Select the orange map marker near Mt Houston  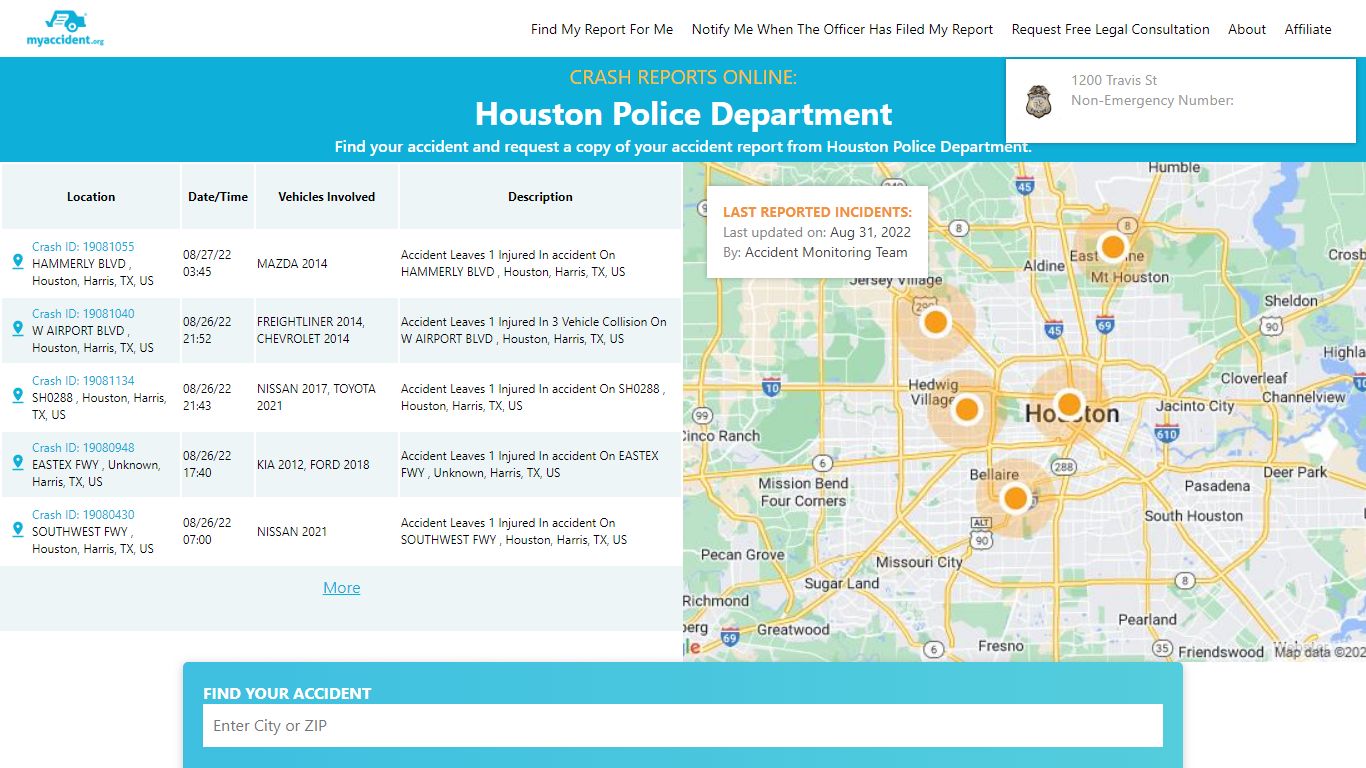1112,247
